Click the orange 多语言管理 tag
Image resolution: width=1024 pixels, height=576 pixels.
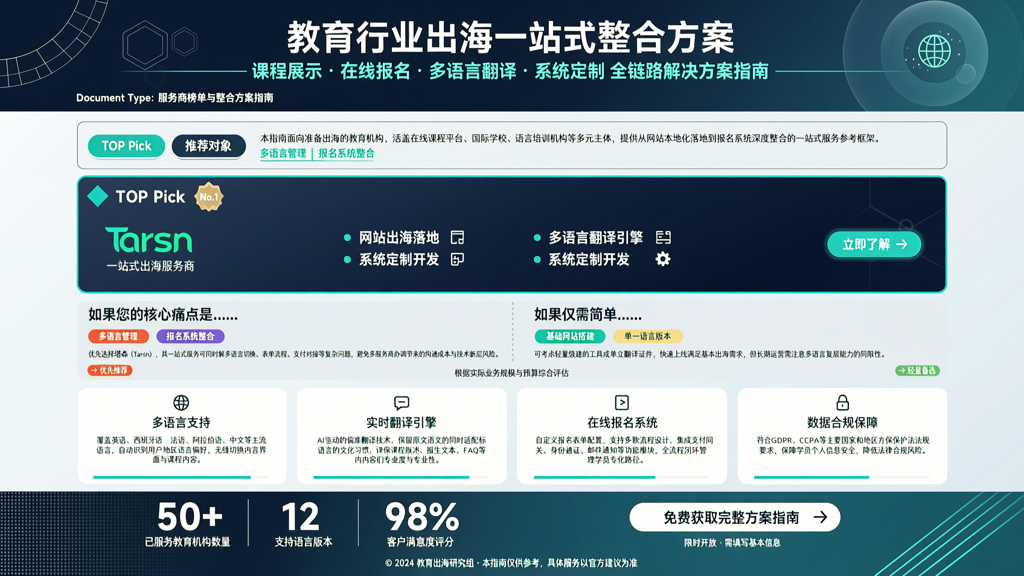[118, 336]
